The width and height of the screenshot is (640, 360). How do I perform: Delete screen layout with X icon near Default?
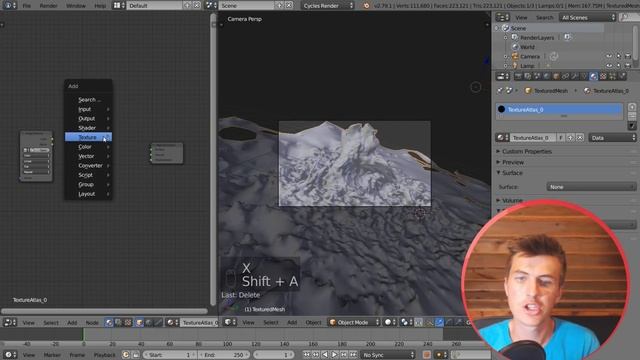click(x=197, y=6)
